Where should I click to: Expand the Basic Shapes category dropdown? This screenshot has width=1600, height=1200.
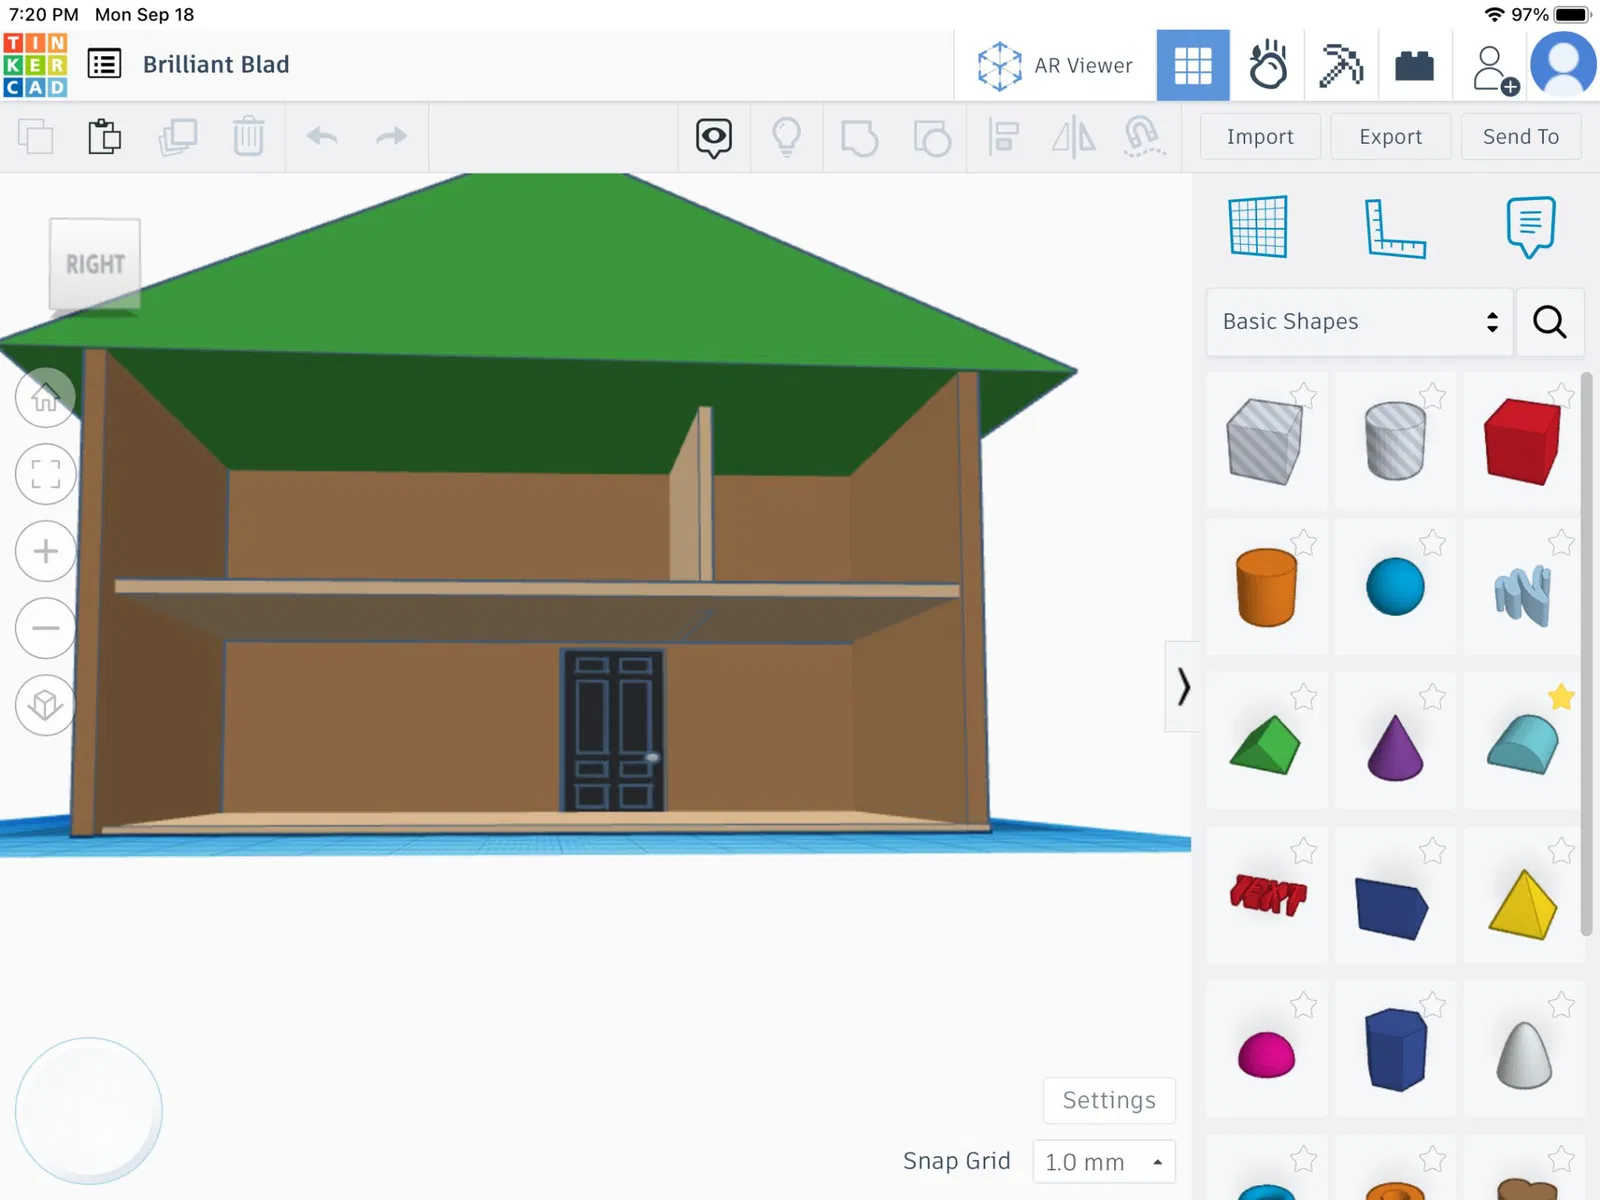1359,322
